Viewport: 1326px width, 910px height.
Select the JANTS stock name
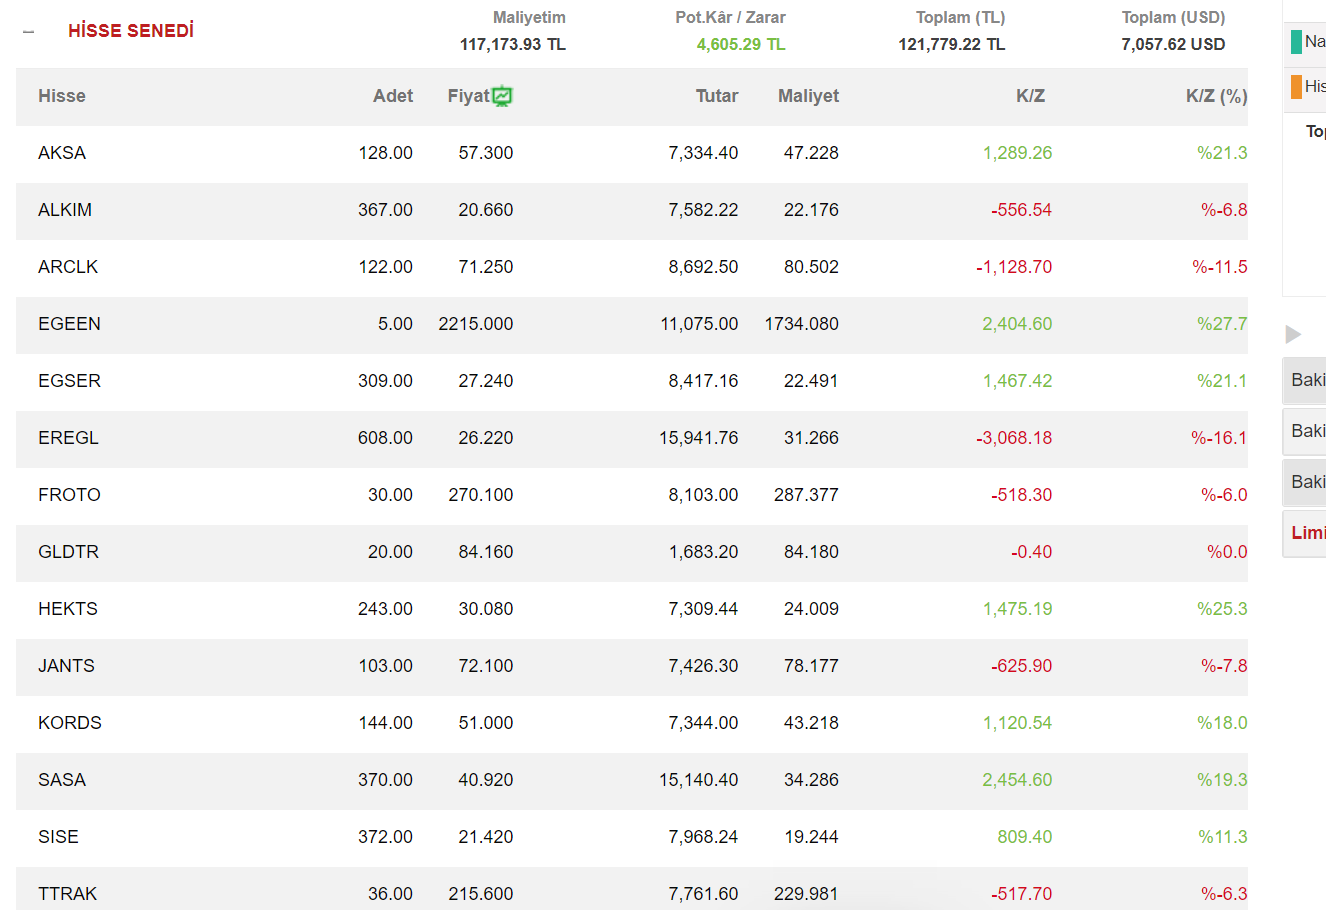tap(66, 666)
